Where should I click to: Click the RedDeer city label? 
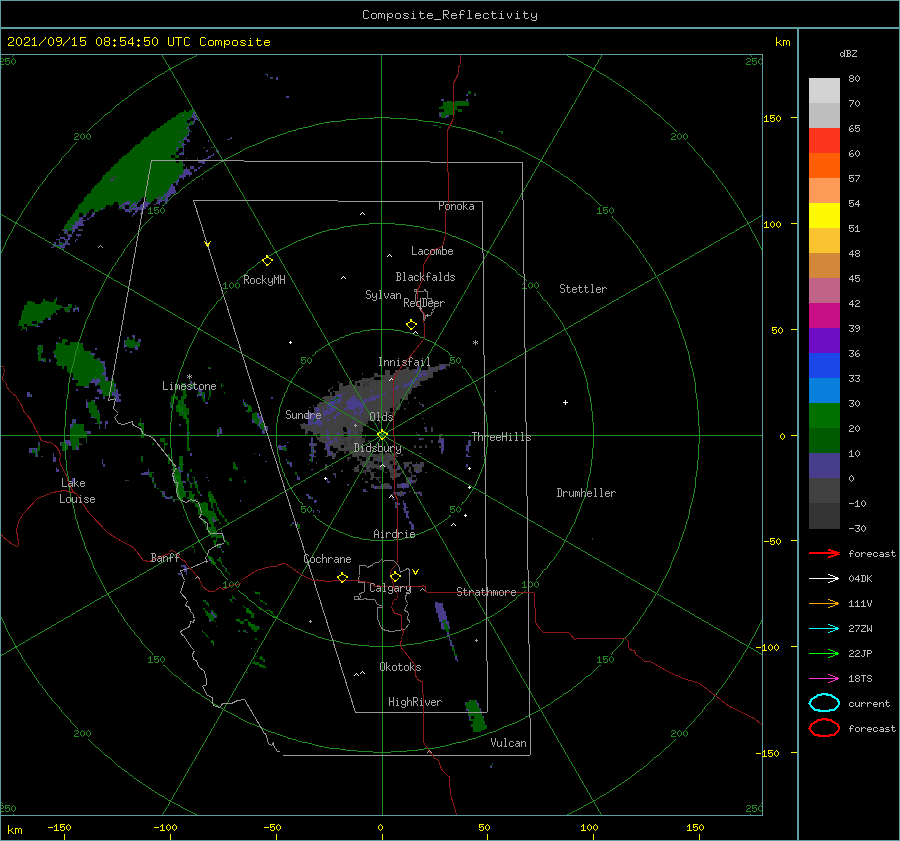point(424,303)
